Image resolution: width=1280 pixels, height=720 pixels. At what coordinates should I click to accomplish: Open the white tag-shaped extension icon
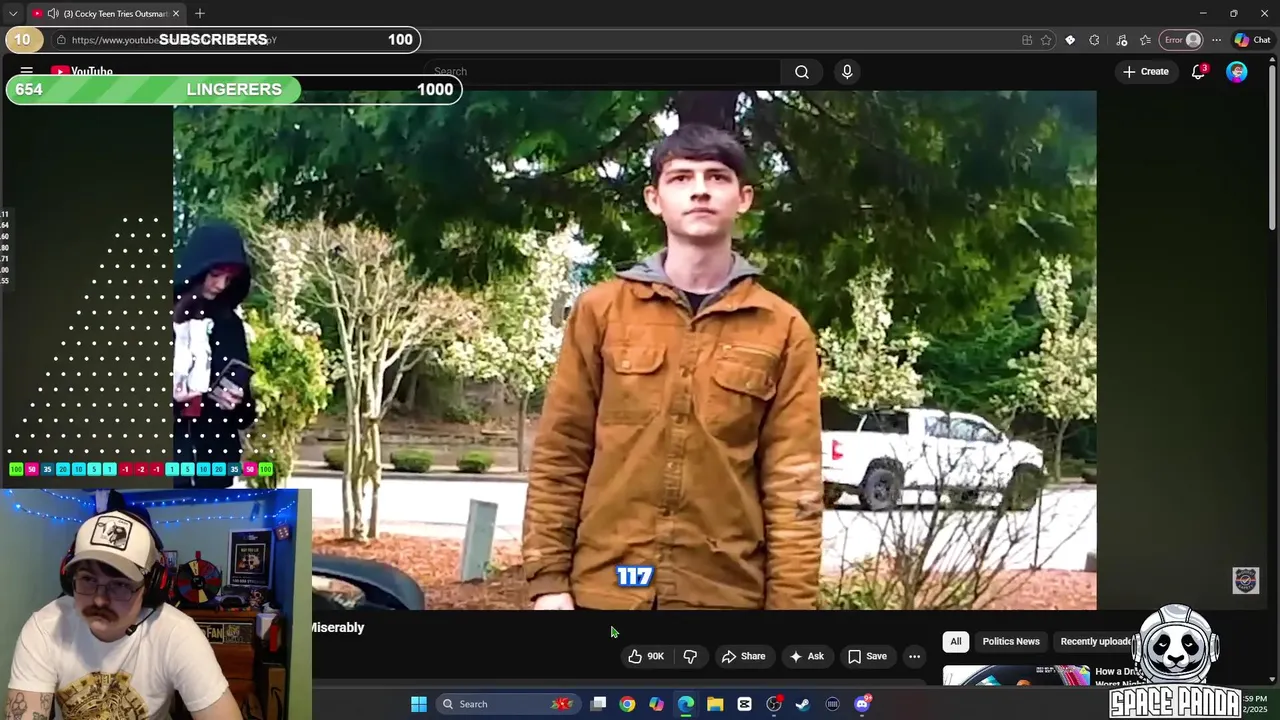click(1070, 40)
